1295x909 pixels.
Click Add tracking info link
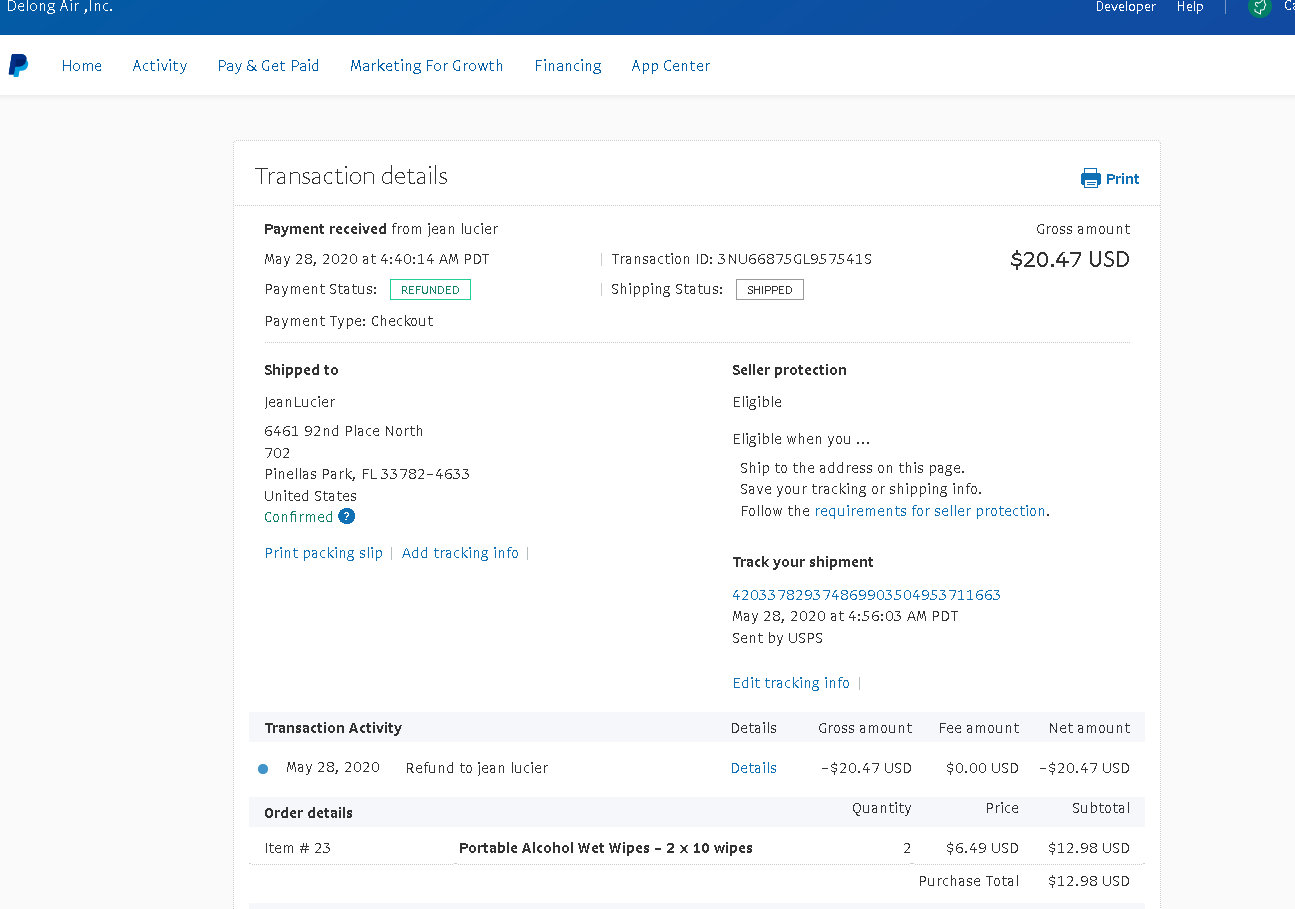[460, 553]
